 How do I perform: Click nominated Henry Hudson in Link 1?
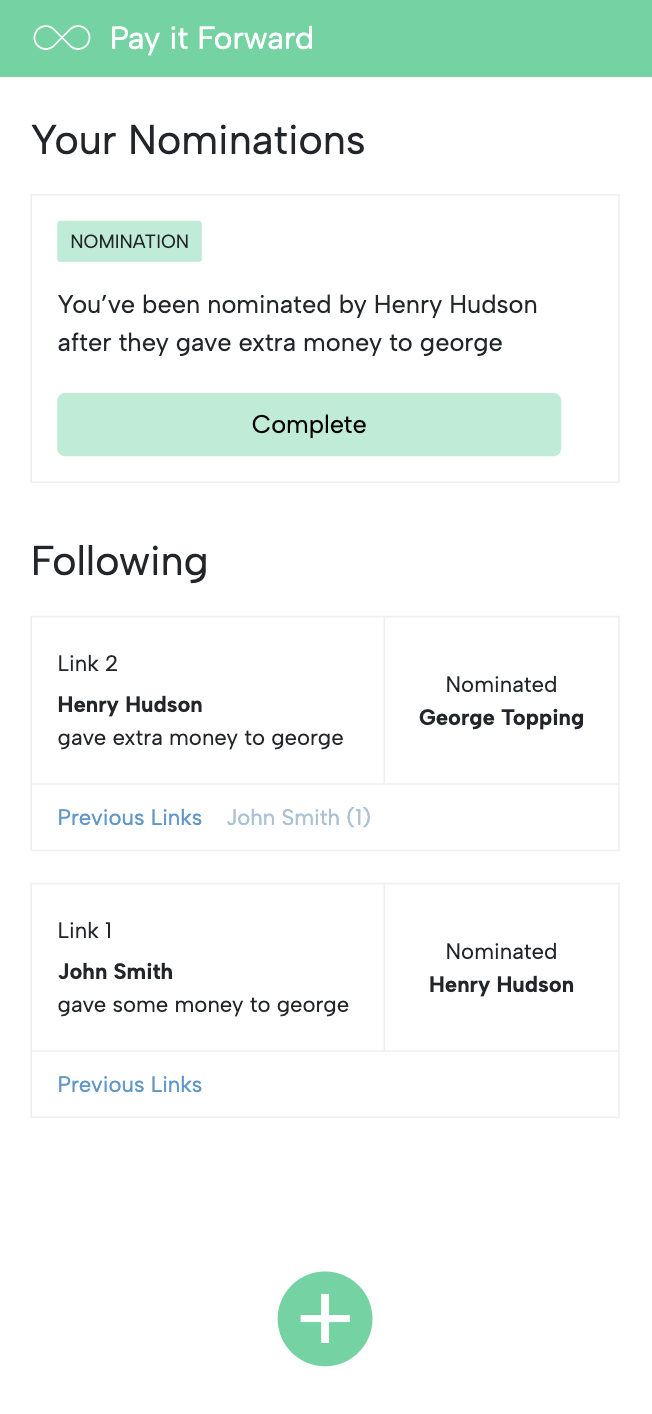click(501, 984)
